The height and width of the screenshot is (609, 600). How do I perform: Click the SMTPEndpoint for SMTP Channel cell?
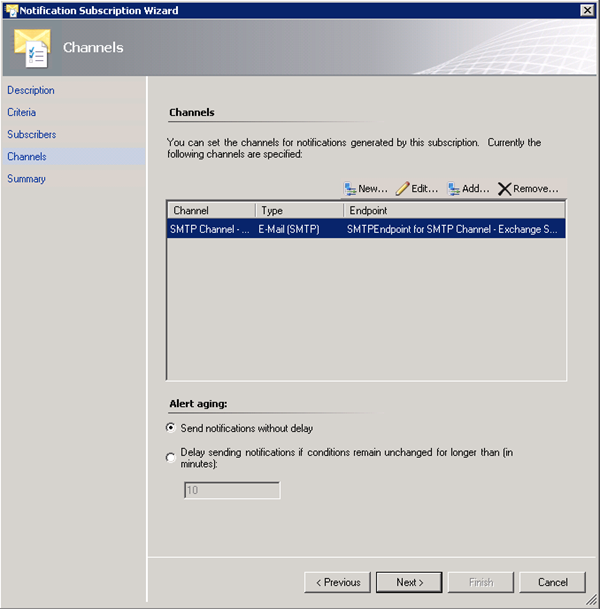coord(452,229)
